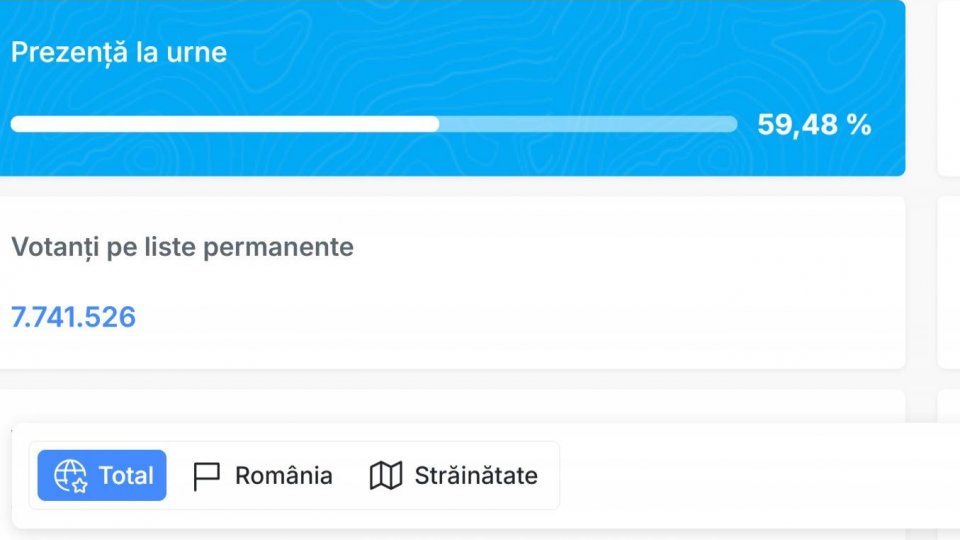Click the flag icon beside România
Viewport: 960px width, 540px height.
207,475
